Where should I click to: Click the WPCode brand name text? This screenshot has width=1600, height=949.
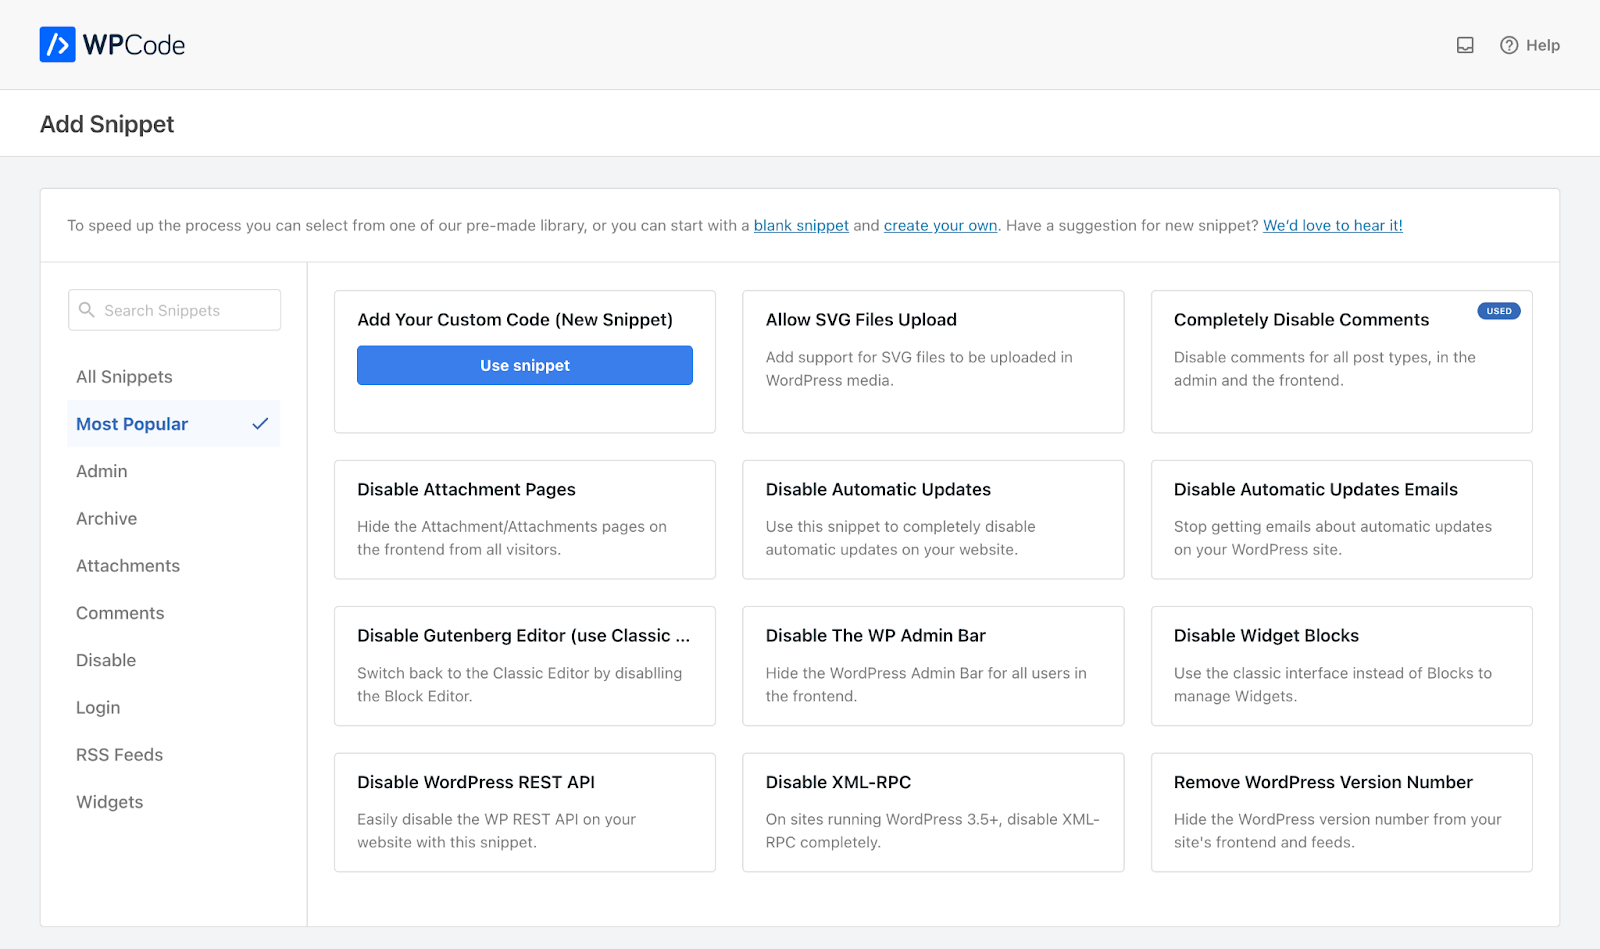pos(134,45)
